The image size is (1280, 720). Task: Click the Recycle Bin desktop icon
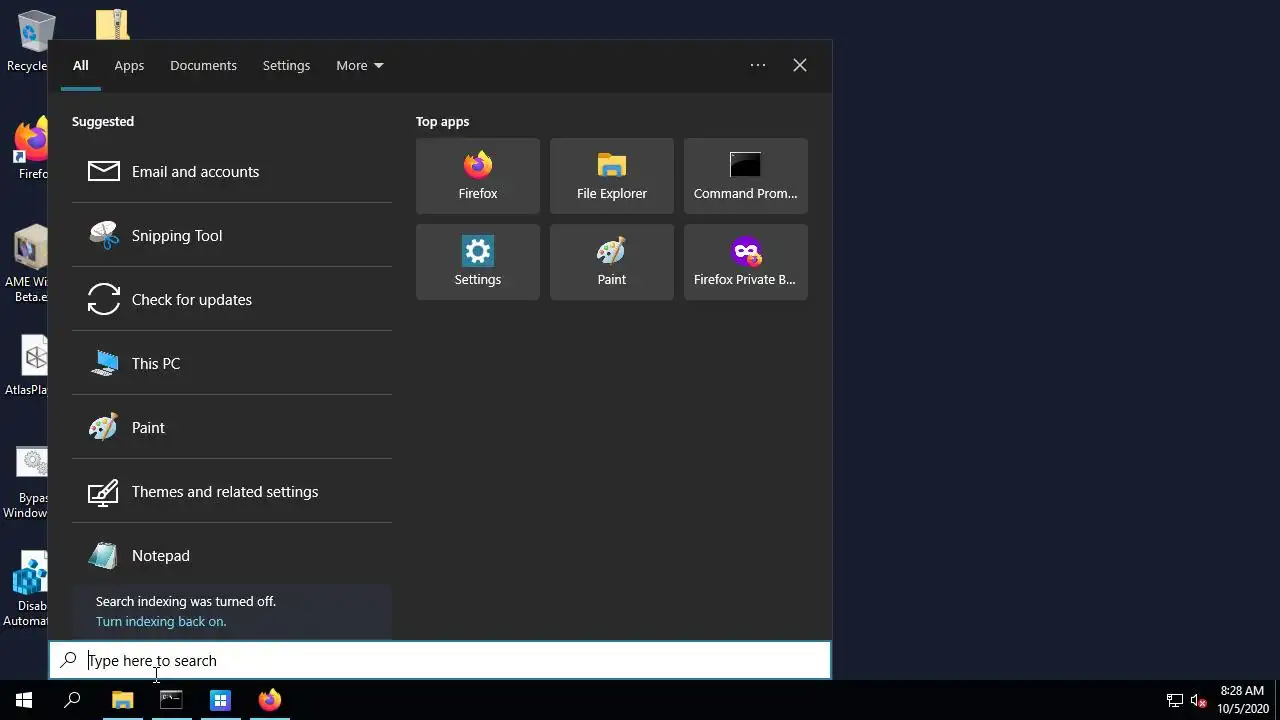click(30, 40)
